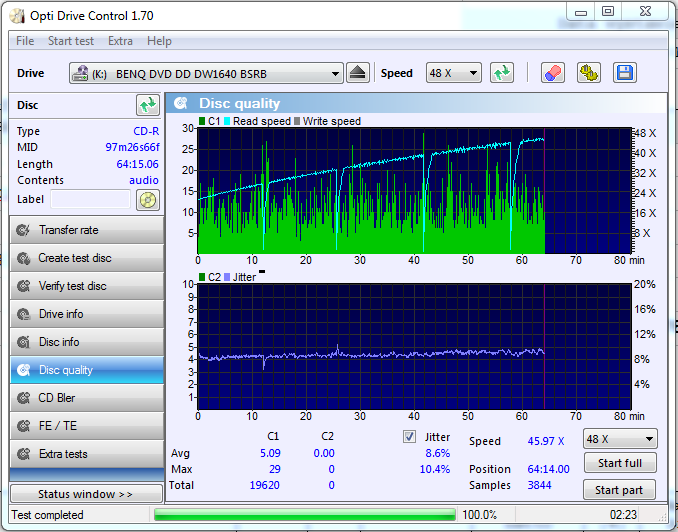This screenshot has height=532, width=678.
Task: Toggle the Jitter checkbox
Action: point(409,437)
